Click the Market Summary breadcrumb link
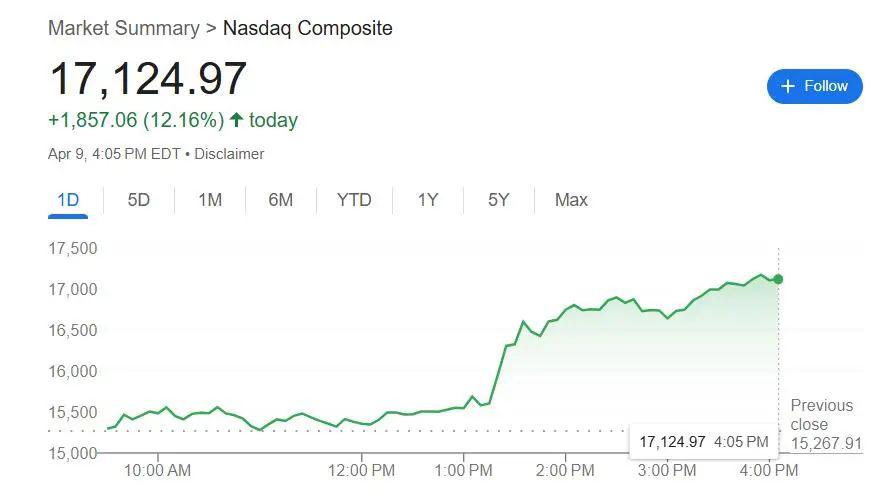888x499 pixels. (124, 28)
